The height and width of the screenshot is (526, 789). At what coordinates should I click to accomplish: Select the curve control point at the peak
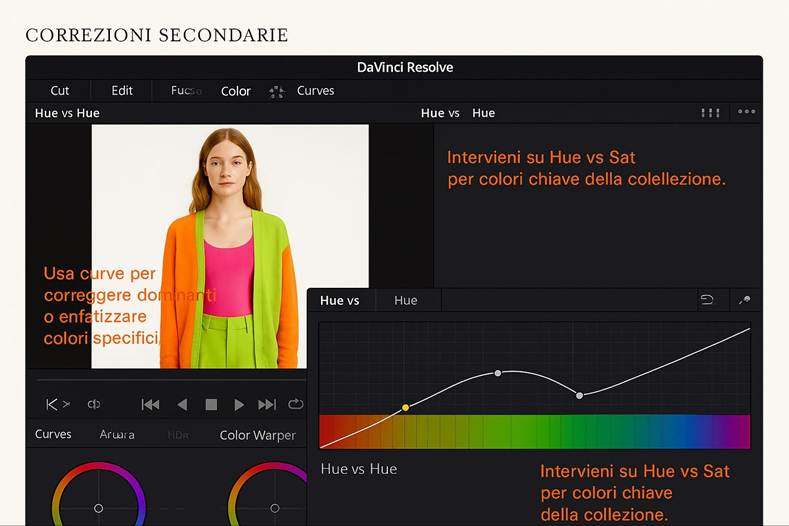(498, 373)
